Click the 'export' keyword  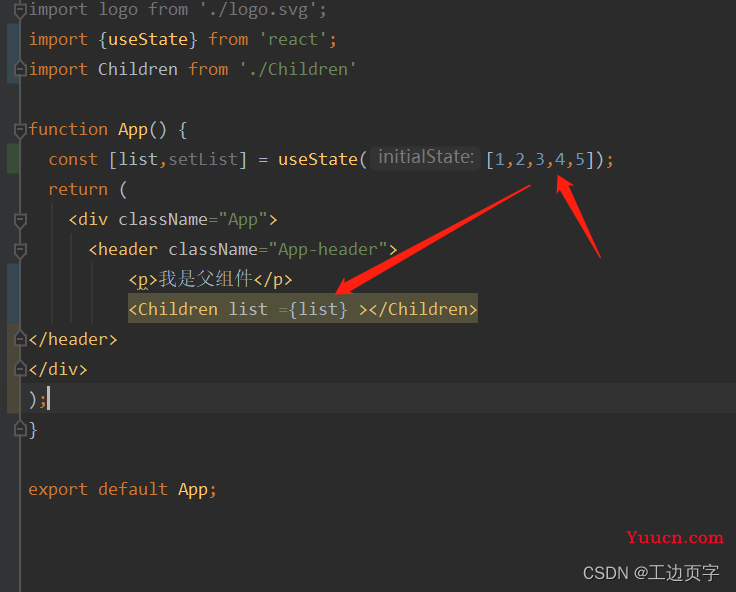point(58,490)
